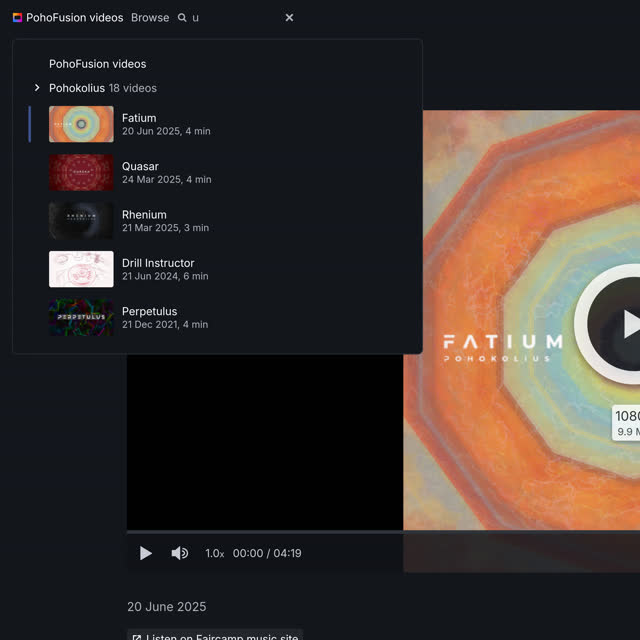
Task: Open the Perpetulus thumbnail
Action: (x=81, y=318)
